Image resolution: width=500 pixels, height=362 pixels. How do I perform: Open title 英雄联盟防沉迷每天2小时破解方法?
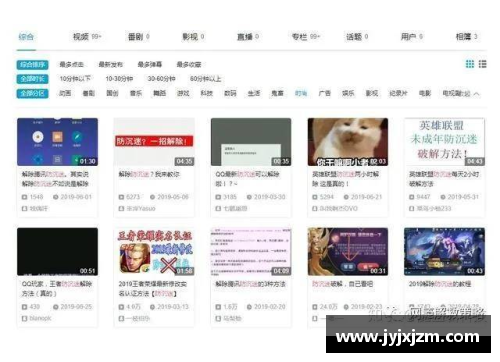pyautogui.click(x=444, y=179)
